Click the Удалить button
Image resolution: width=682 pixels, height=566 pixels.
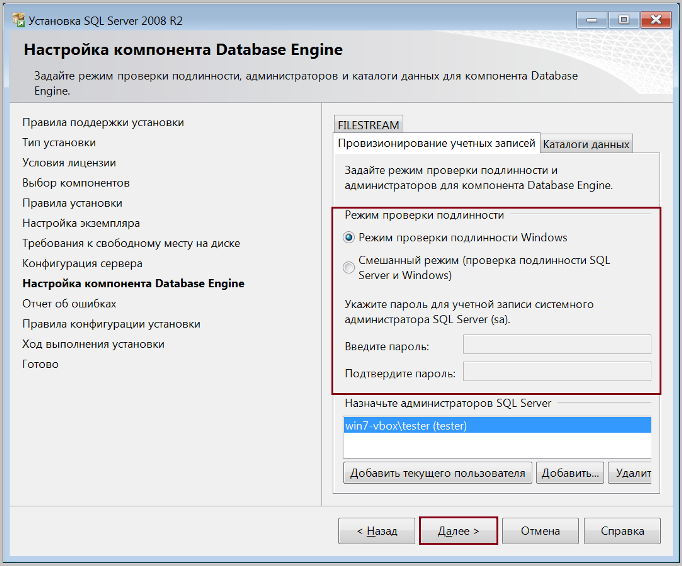[630, 473]
